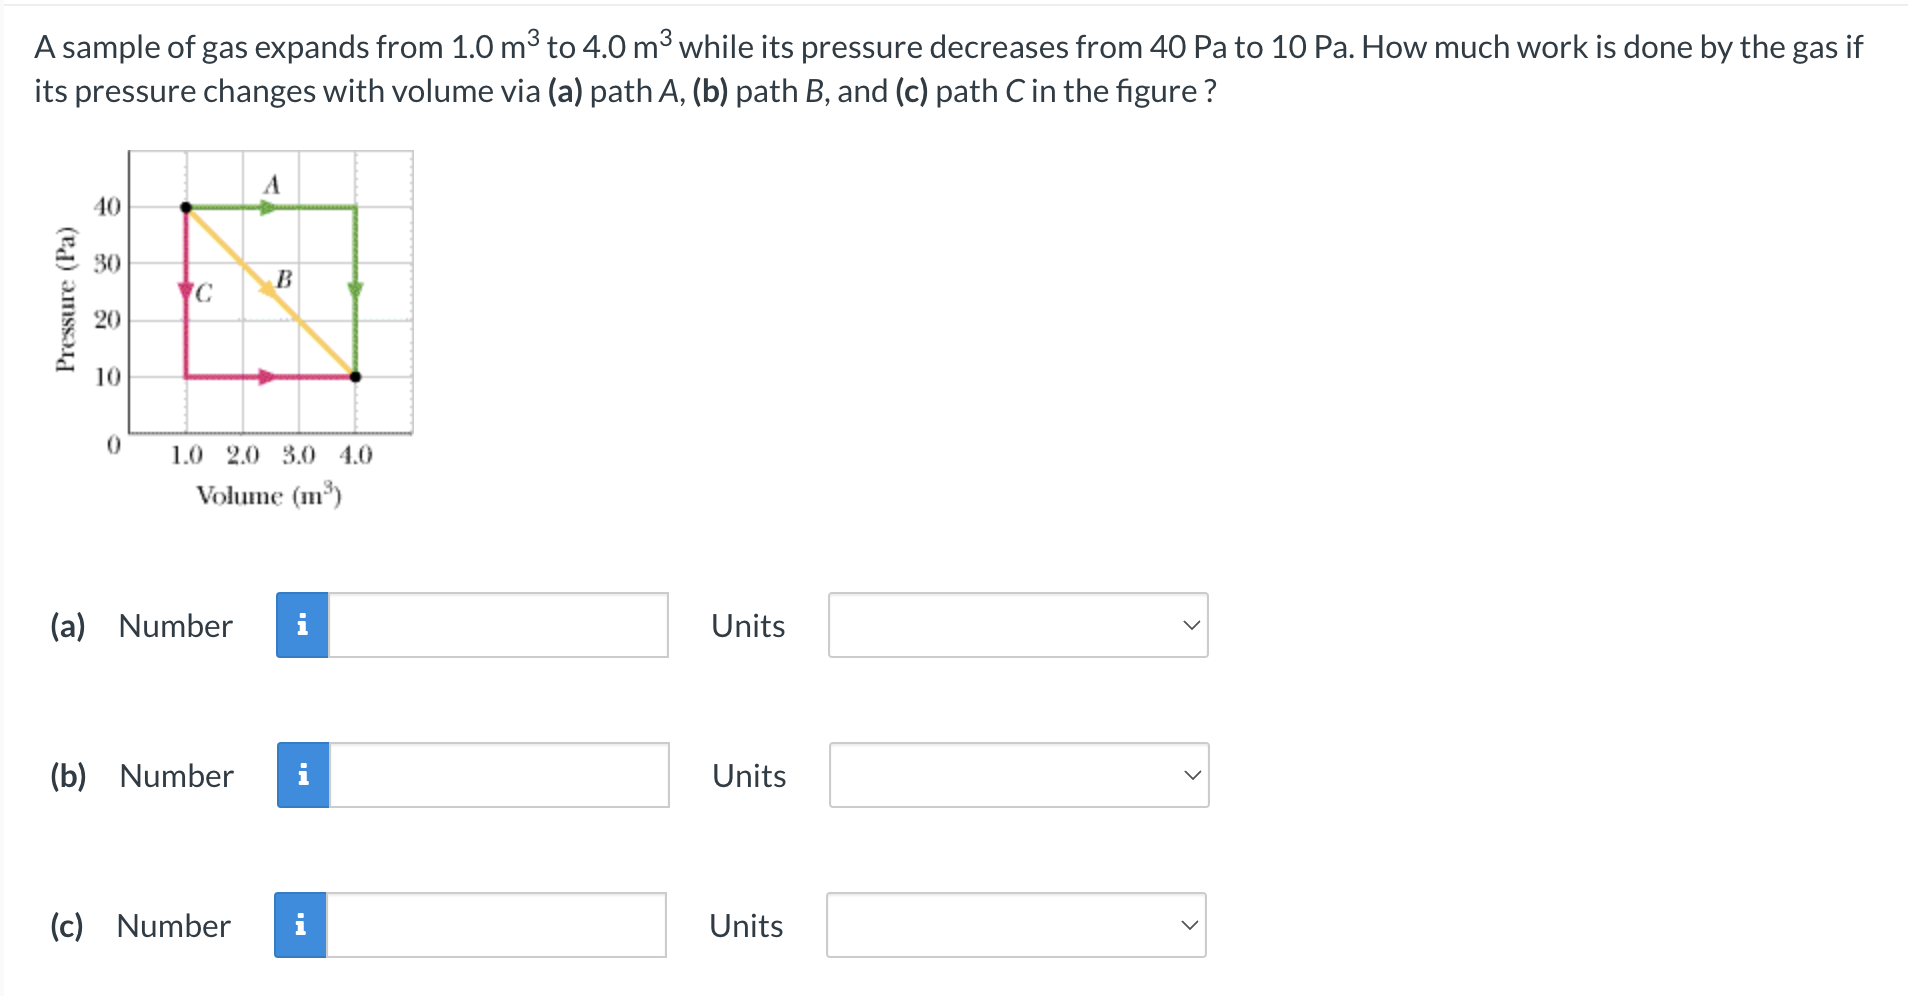This screenshot has height=996, width=1908.
Task: Click the data point at 40 Pa, 1.0 m³
Action: point(186,205)
